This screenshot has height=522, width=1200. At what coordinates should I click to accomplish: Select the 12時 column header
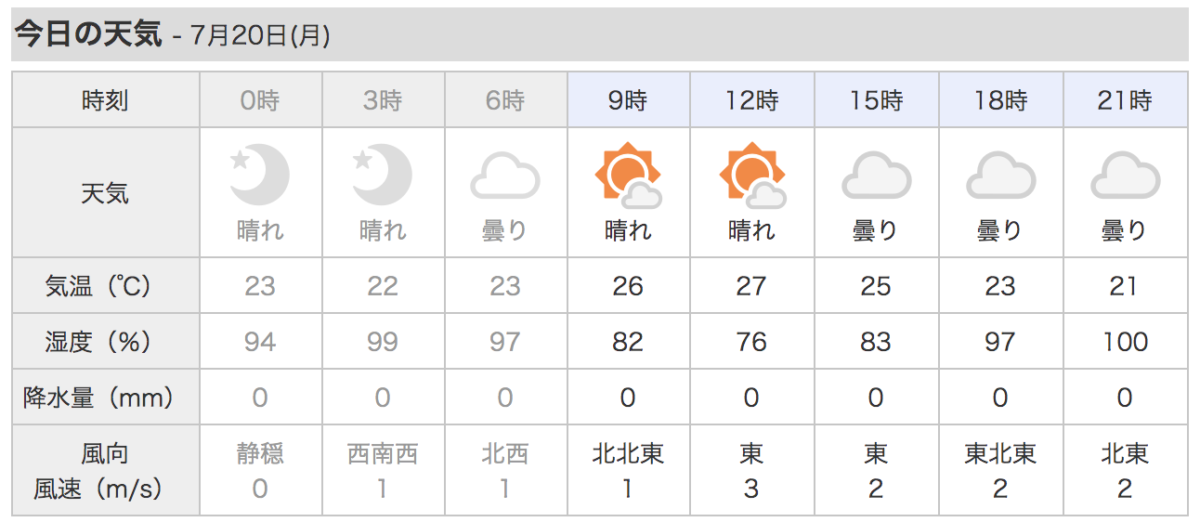pyautogui.click(x=752, y=100)
